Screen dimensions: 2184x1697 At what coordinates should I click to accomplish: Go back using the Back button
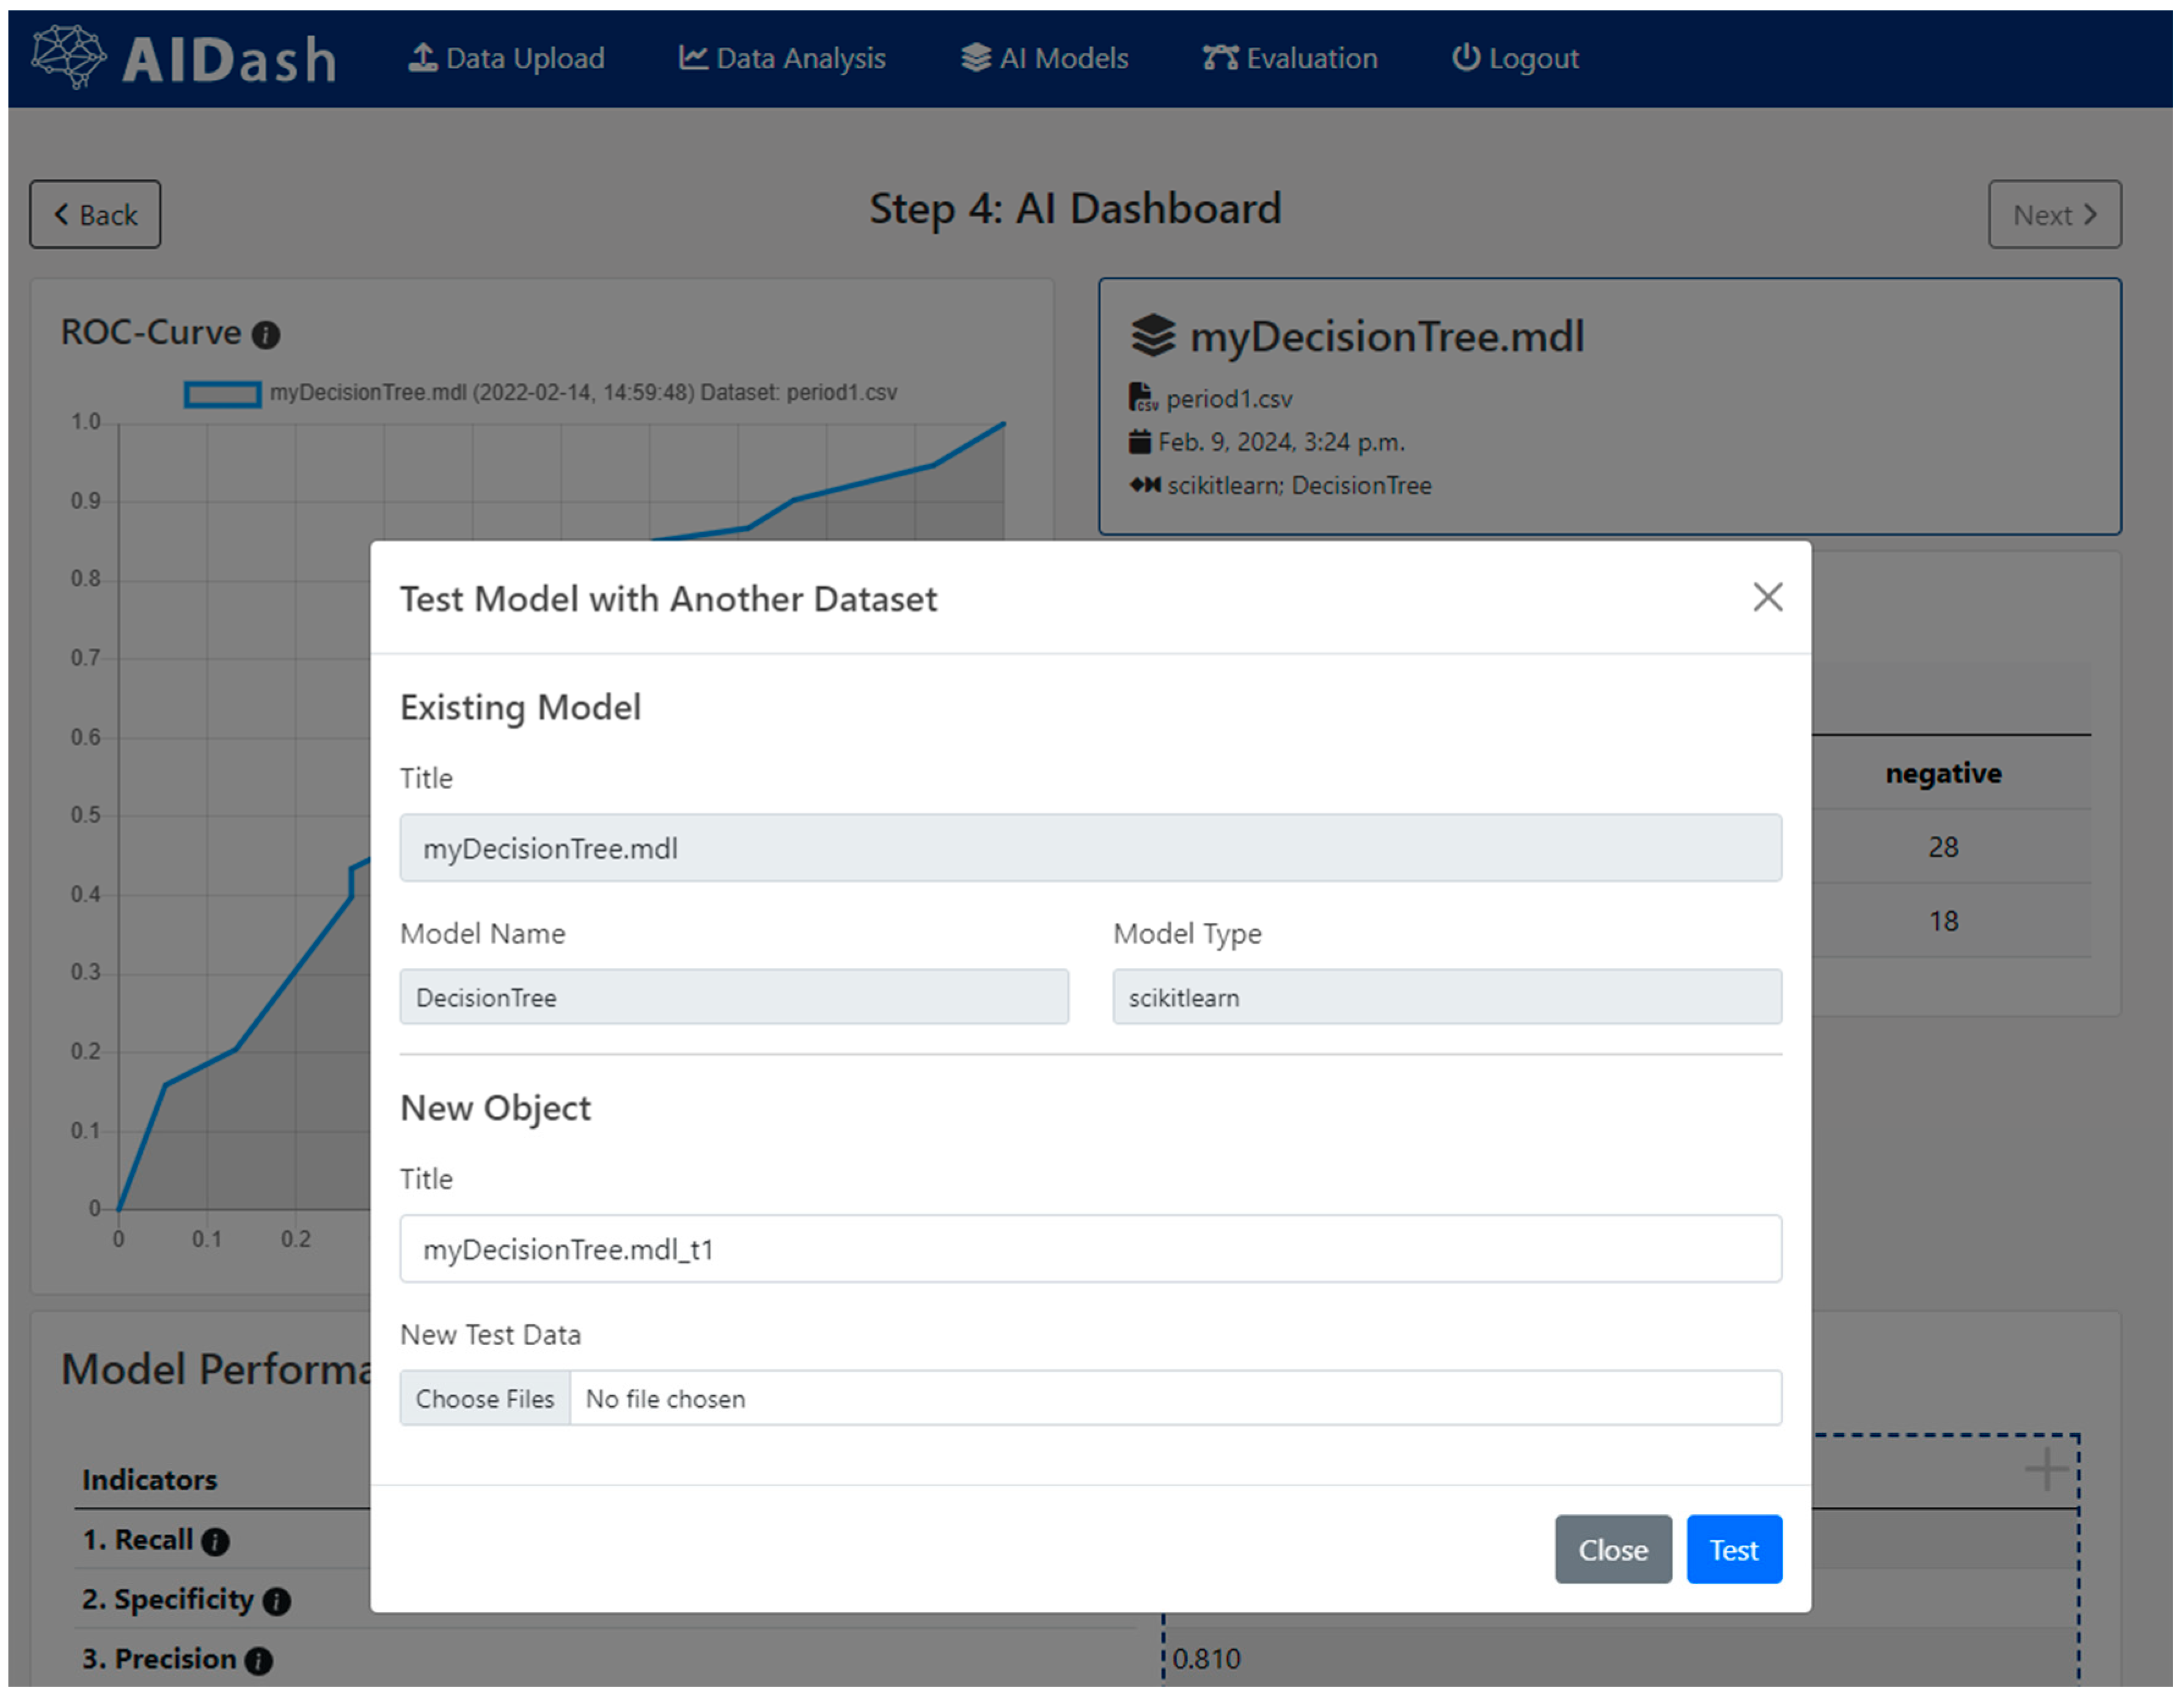tap(95, 214)
